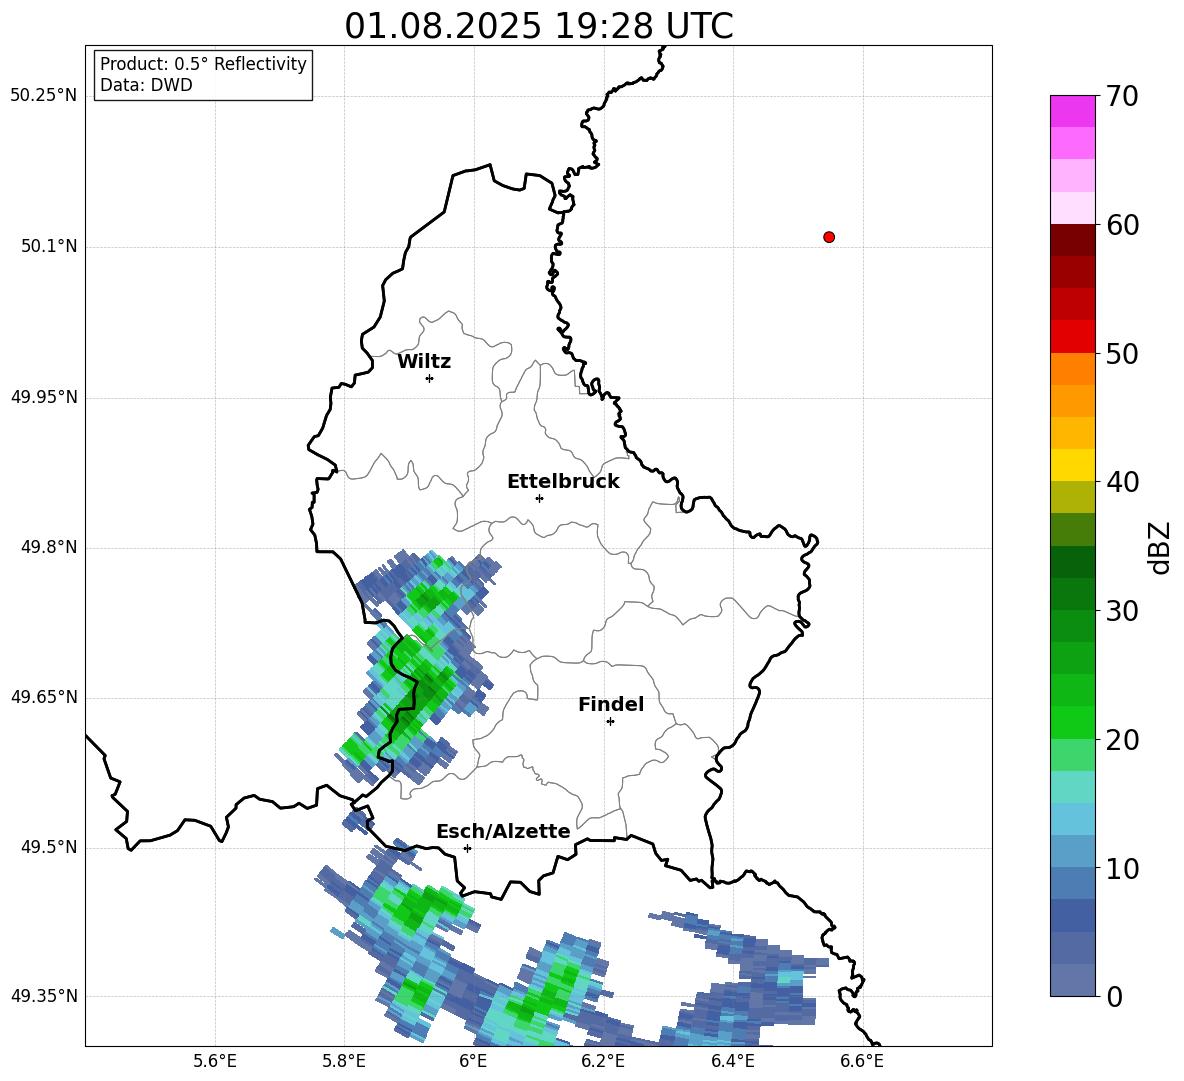Click the 49.65°N latitude label

pyautogui.click(x=44, y=697)
